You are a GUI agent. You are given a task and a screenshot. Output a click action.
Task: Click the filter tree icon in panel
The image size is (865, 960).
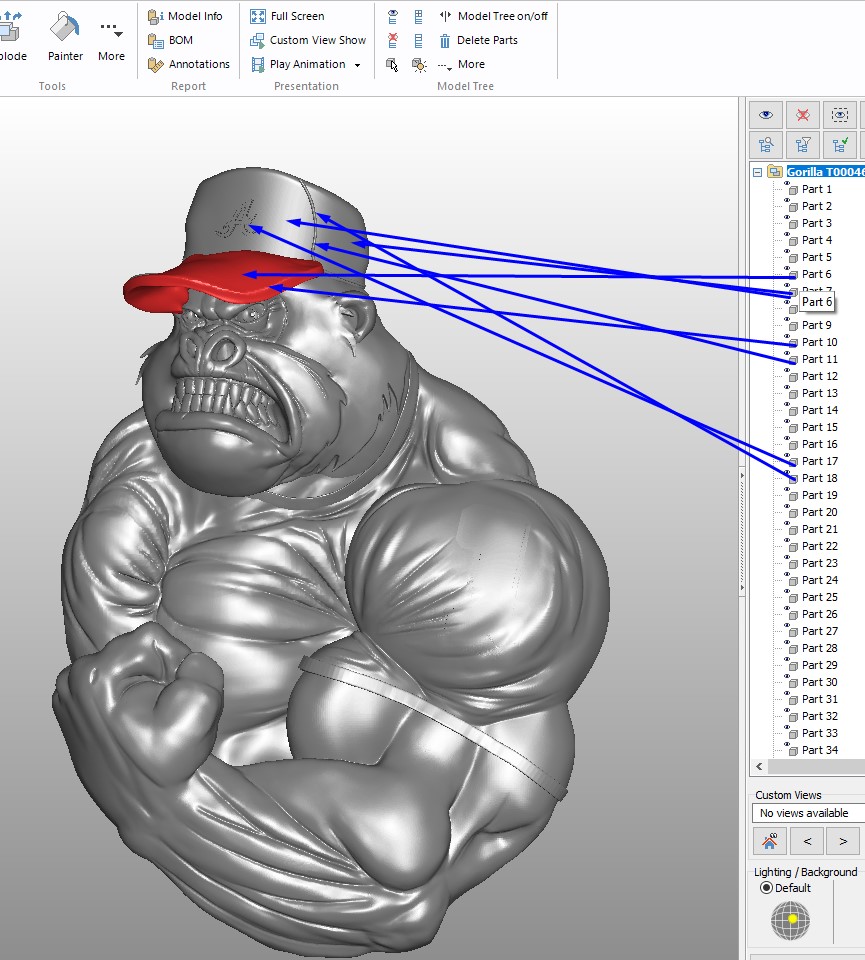803,144
